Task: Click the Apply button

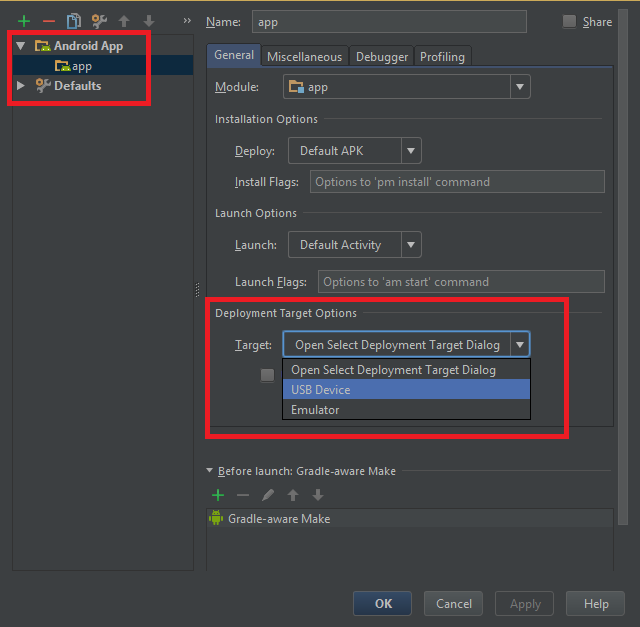Action: [524, 603]
